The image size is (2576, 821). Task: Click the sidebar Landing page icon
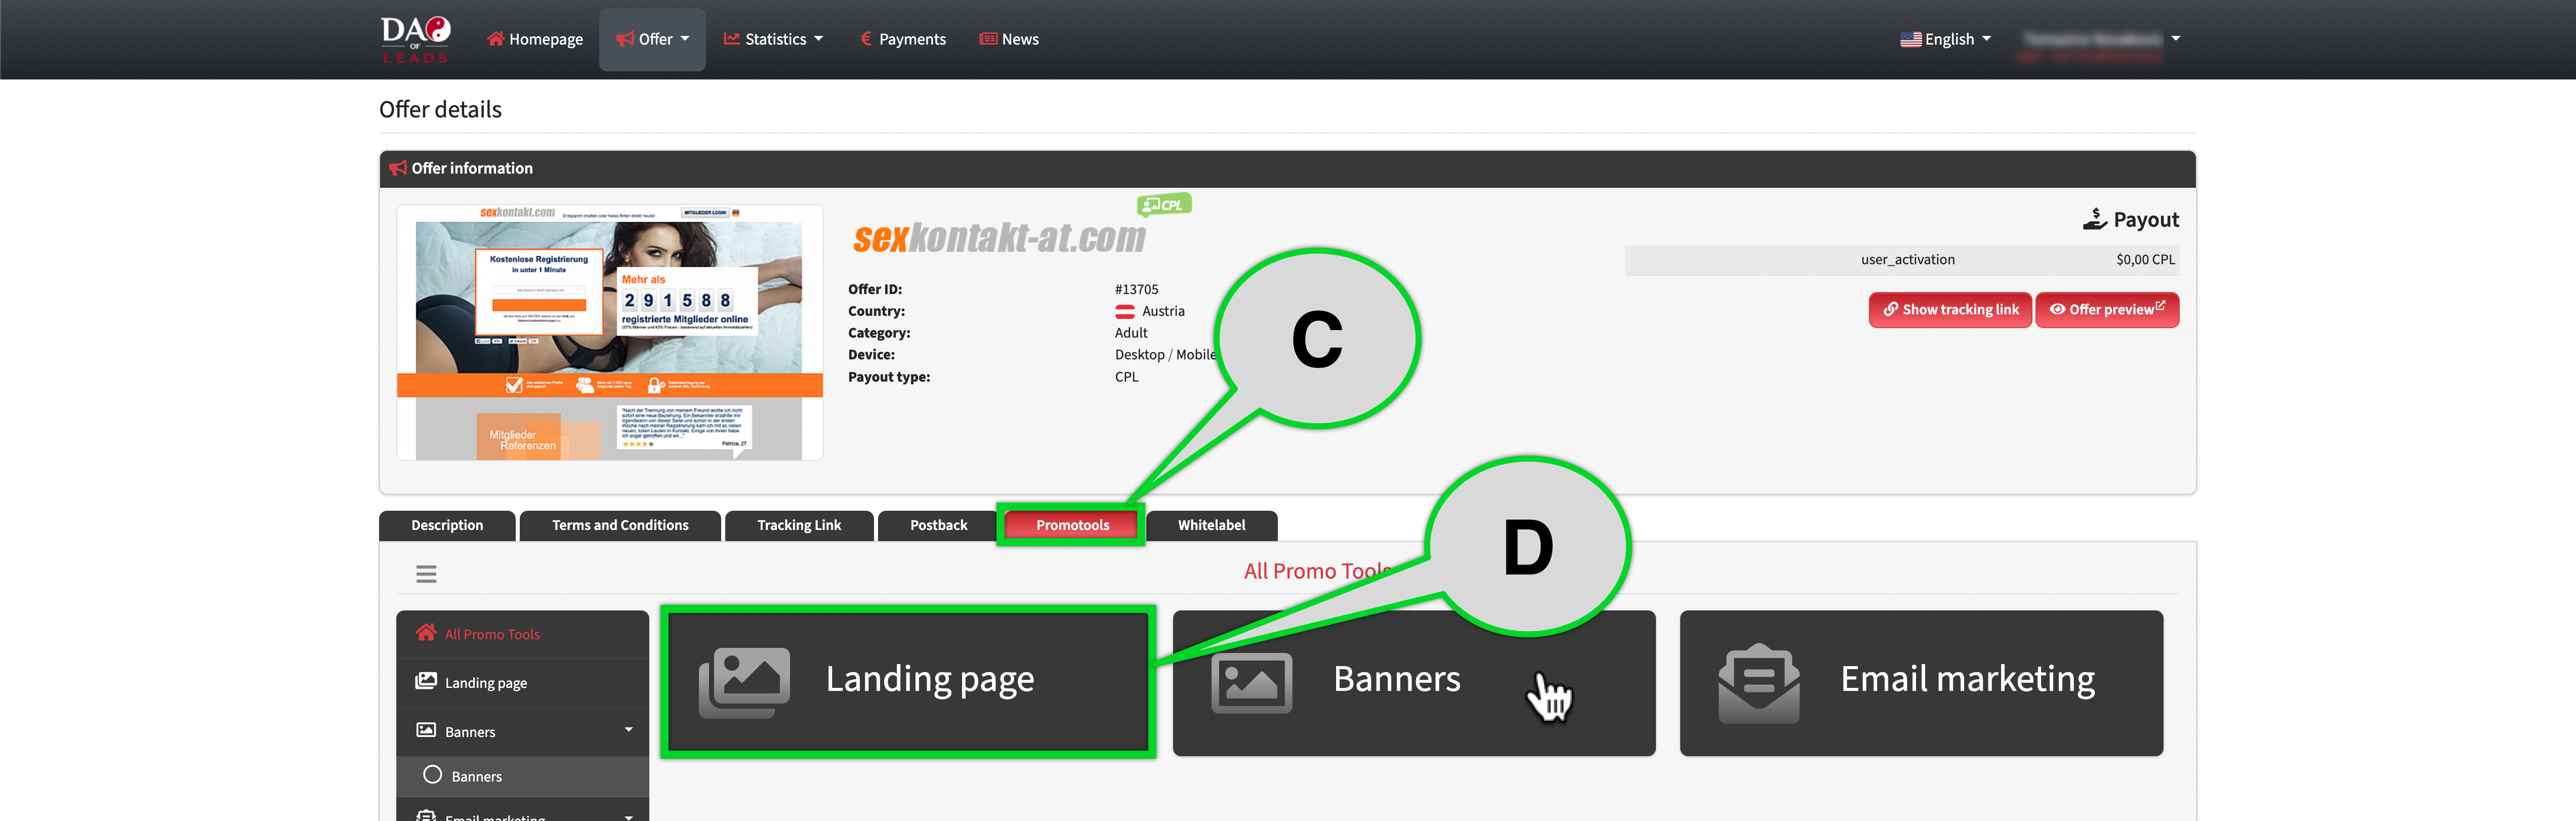pyautogui.click(x=426, y=682)
